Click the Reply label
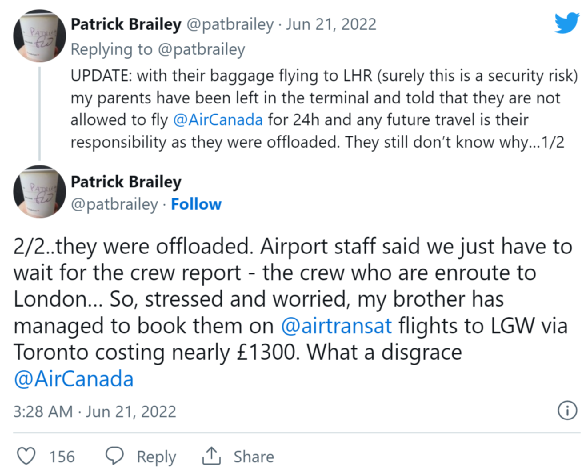Screen dimensions: 586x471 tap(156, 457)
